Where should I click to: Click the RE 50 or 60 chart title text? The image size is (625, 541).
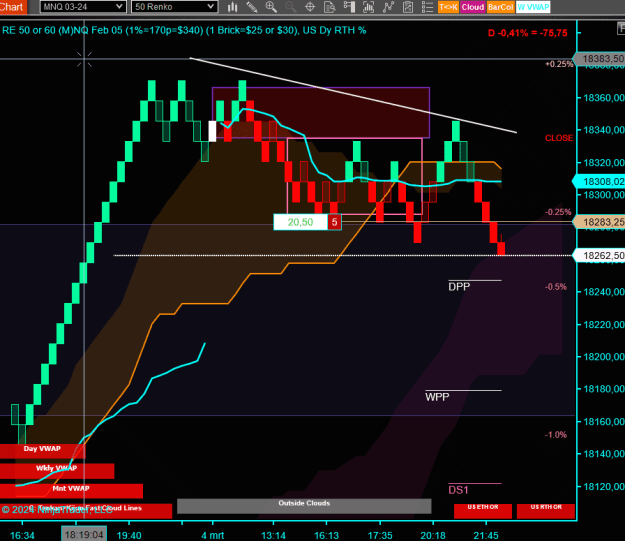coord(184,30)
